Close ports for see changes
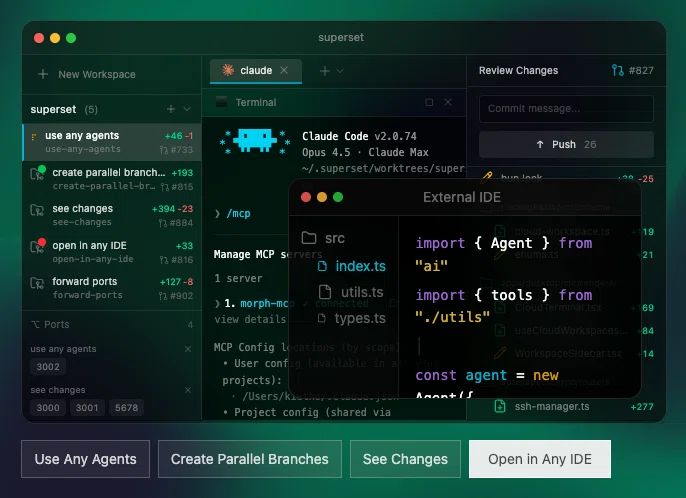Image resolution: width=686 pixels, height=498 pixels. tap(188, 390)
